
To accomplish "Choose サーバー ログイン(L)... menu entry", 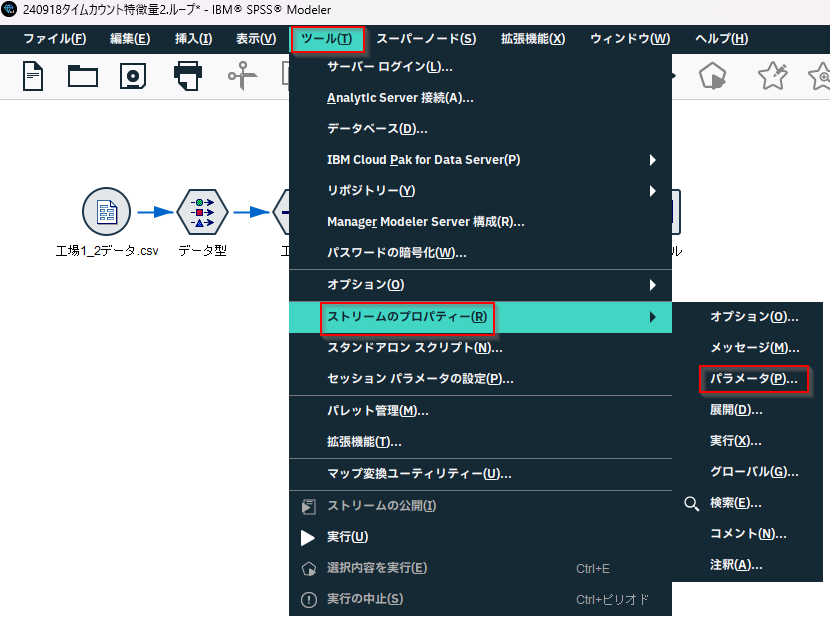I will pyautogui.click(x=480, y=67).
